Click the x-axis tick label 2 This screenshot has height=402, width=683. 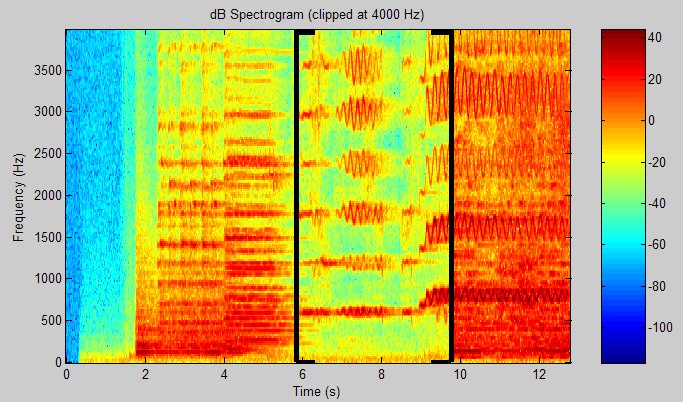(x=145, y=374)
